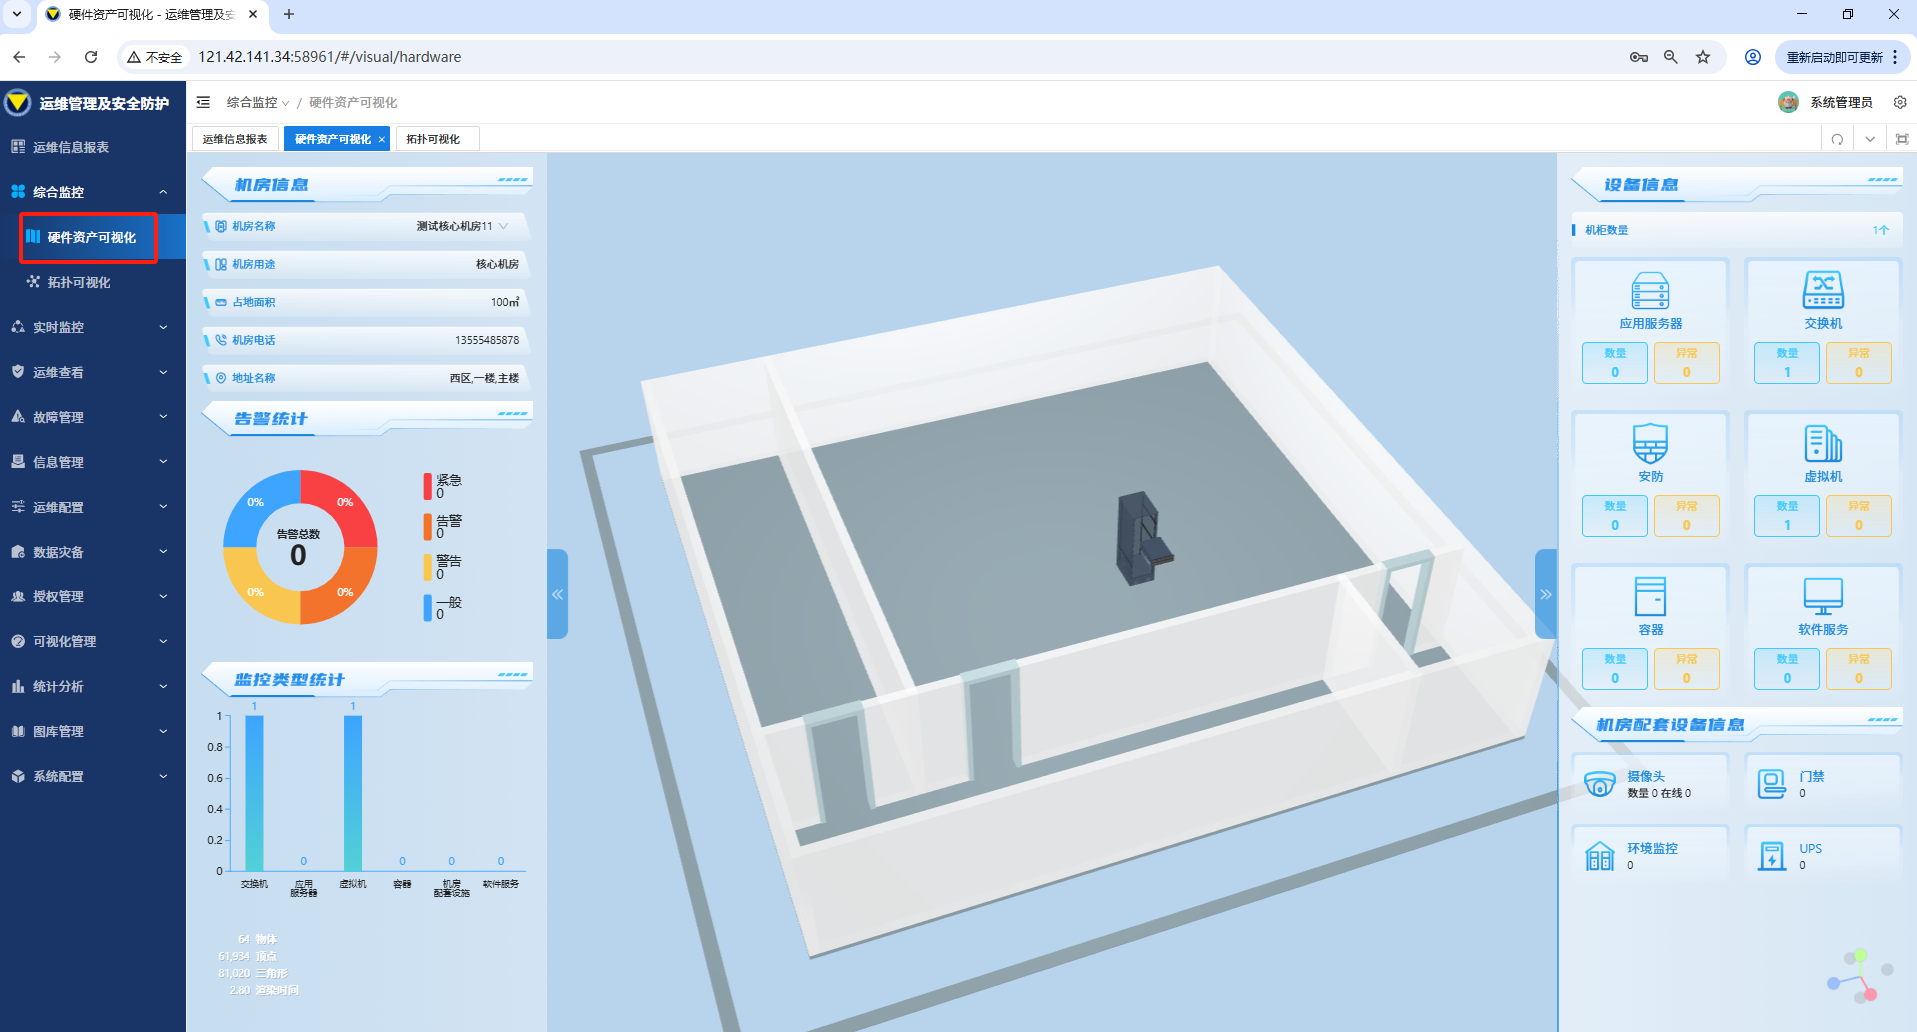Click the red 紧急 legend color swatch
The image size is (1917, 1032).
[x=428, y=486]
